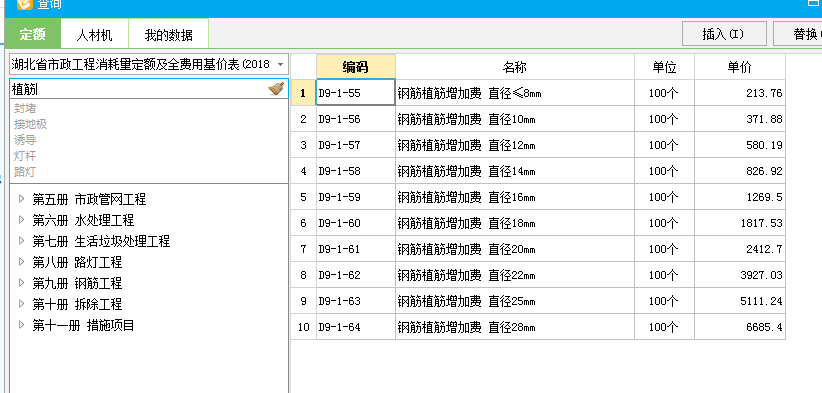Click the 编码 column header
The width and height of the screenshot is (822, 393).
[x=355, y=67]
